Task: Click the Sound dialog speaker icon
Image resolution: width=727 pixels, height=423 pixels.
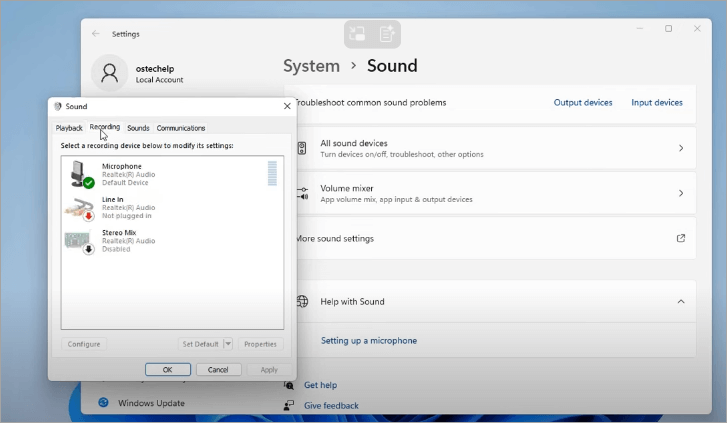Action: [x=58, y=106]
